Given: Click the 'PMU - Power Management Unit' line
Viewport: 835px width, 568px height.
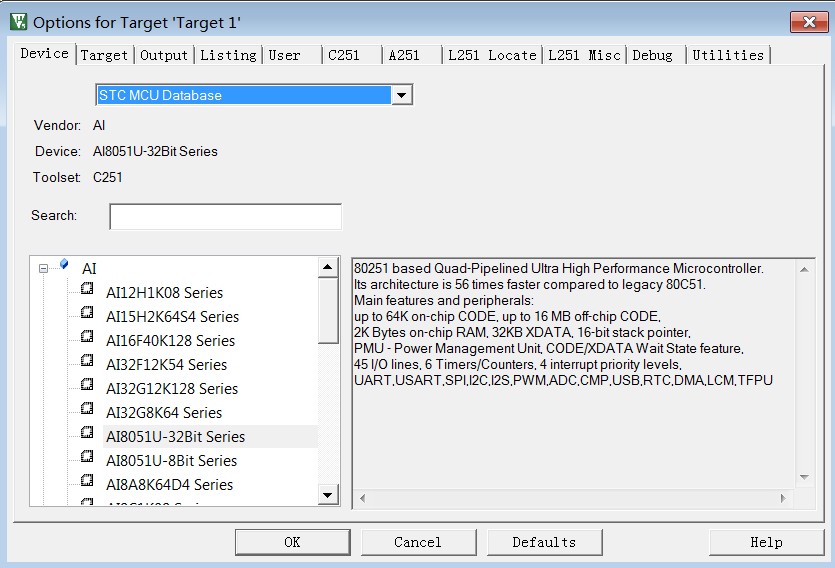Looking at the screenshot, I should pyautogui.click(x=549, y=348).
